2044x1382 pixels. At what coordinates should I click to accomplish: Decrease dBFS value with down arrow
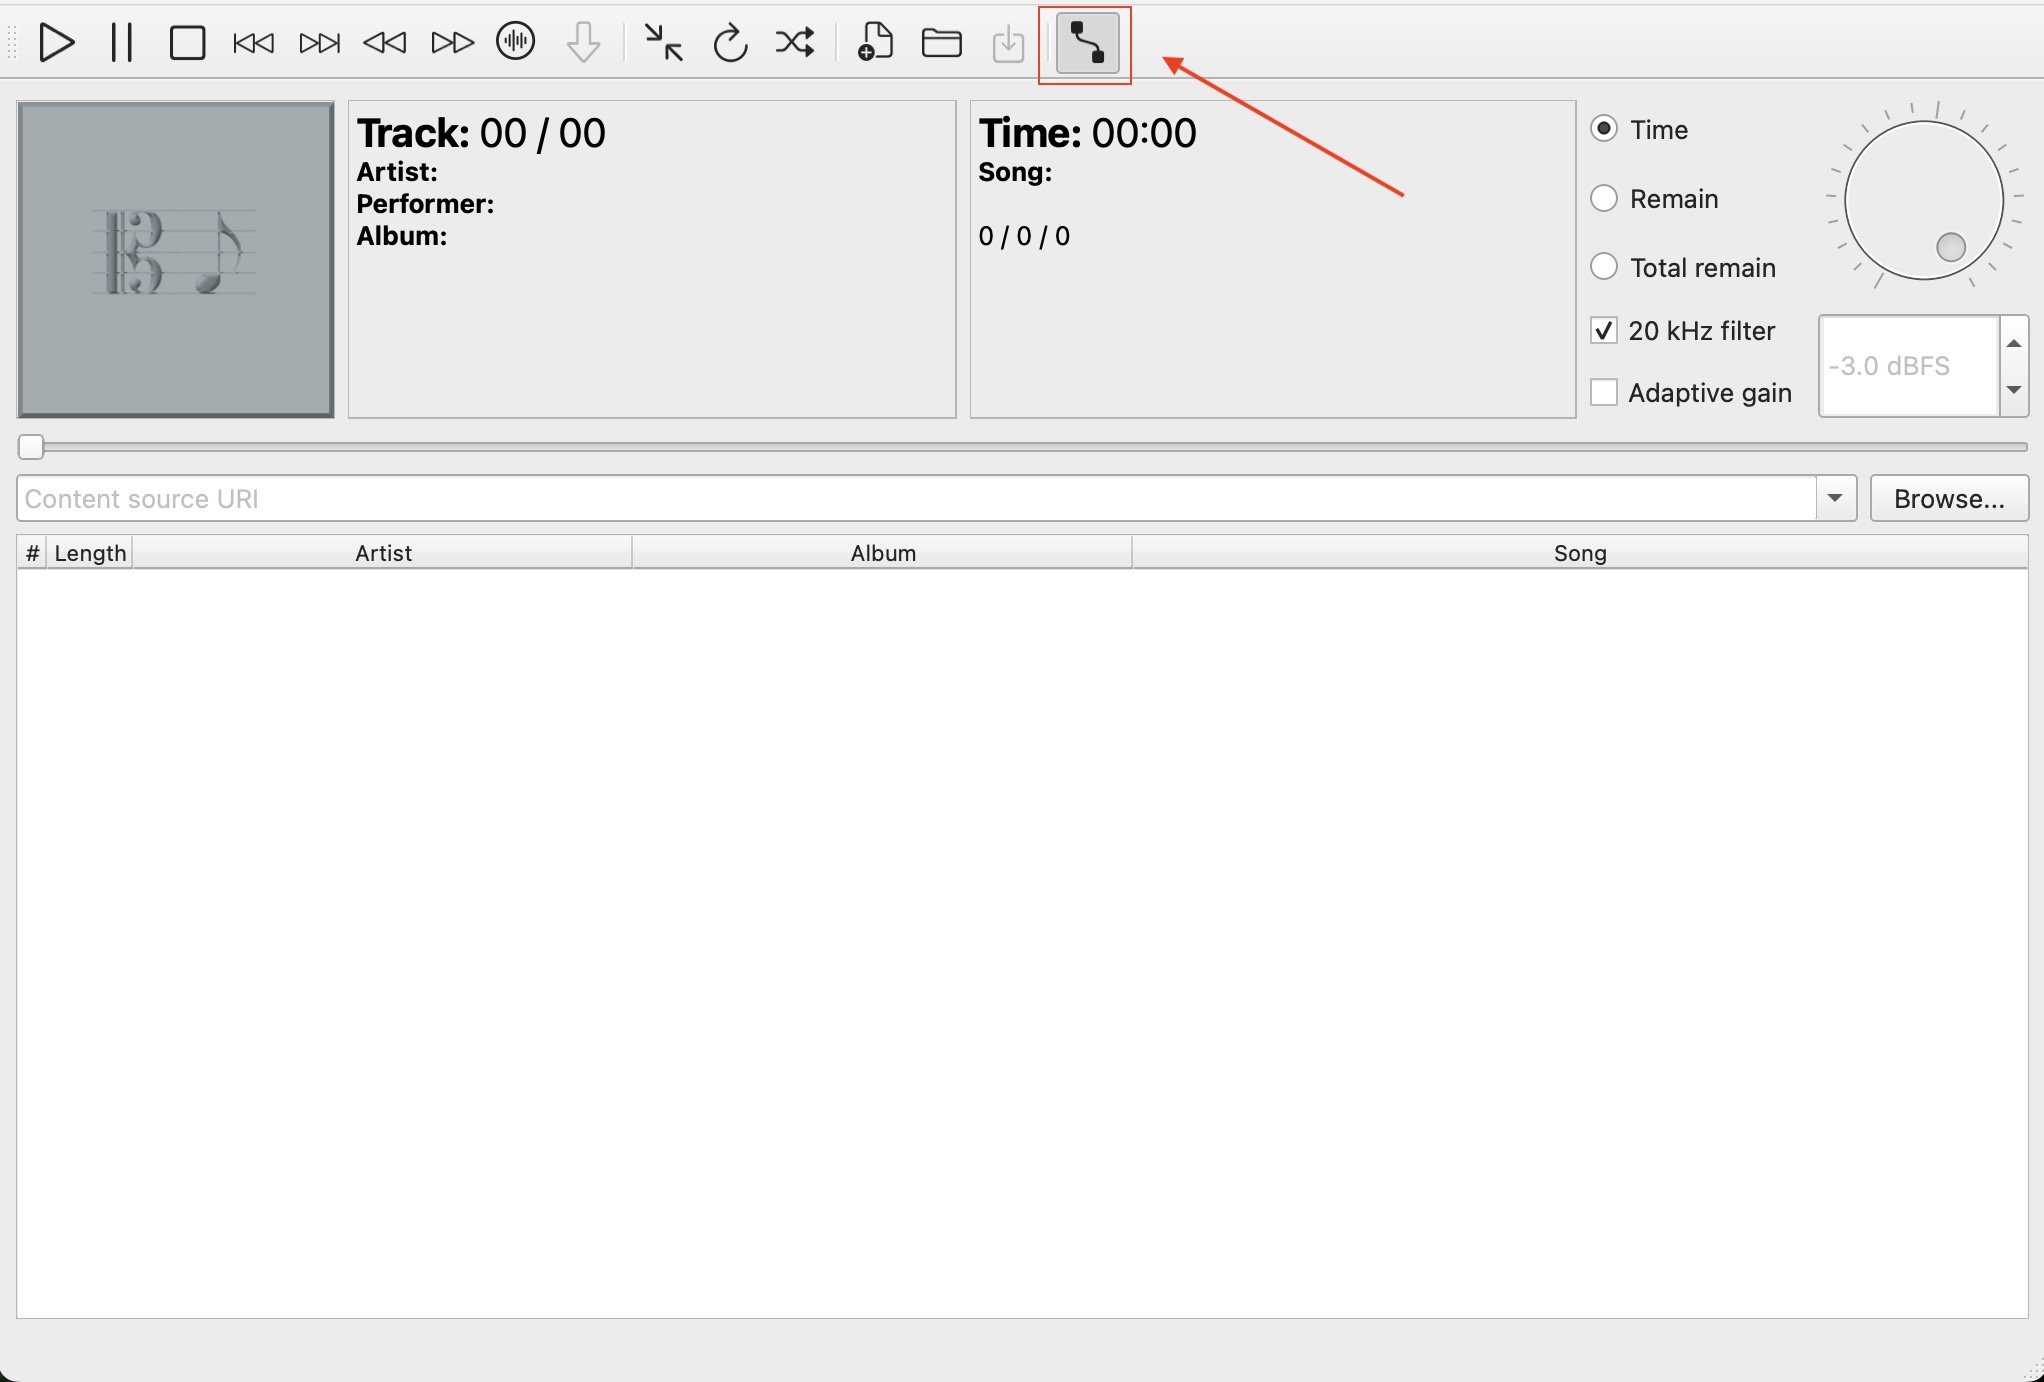coord(2014,389)
